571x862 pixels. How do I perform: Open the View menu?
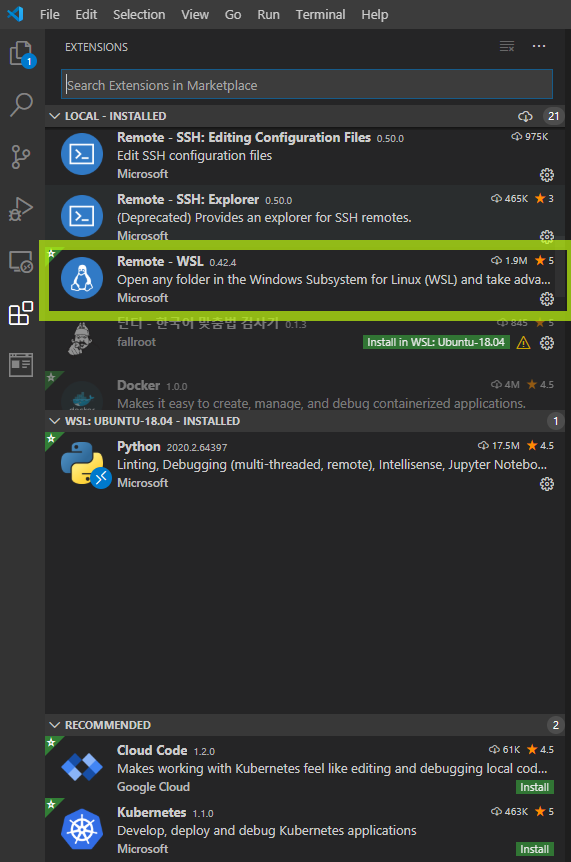click(x=195, y=14)
